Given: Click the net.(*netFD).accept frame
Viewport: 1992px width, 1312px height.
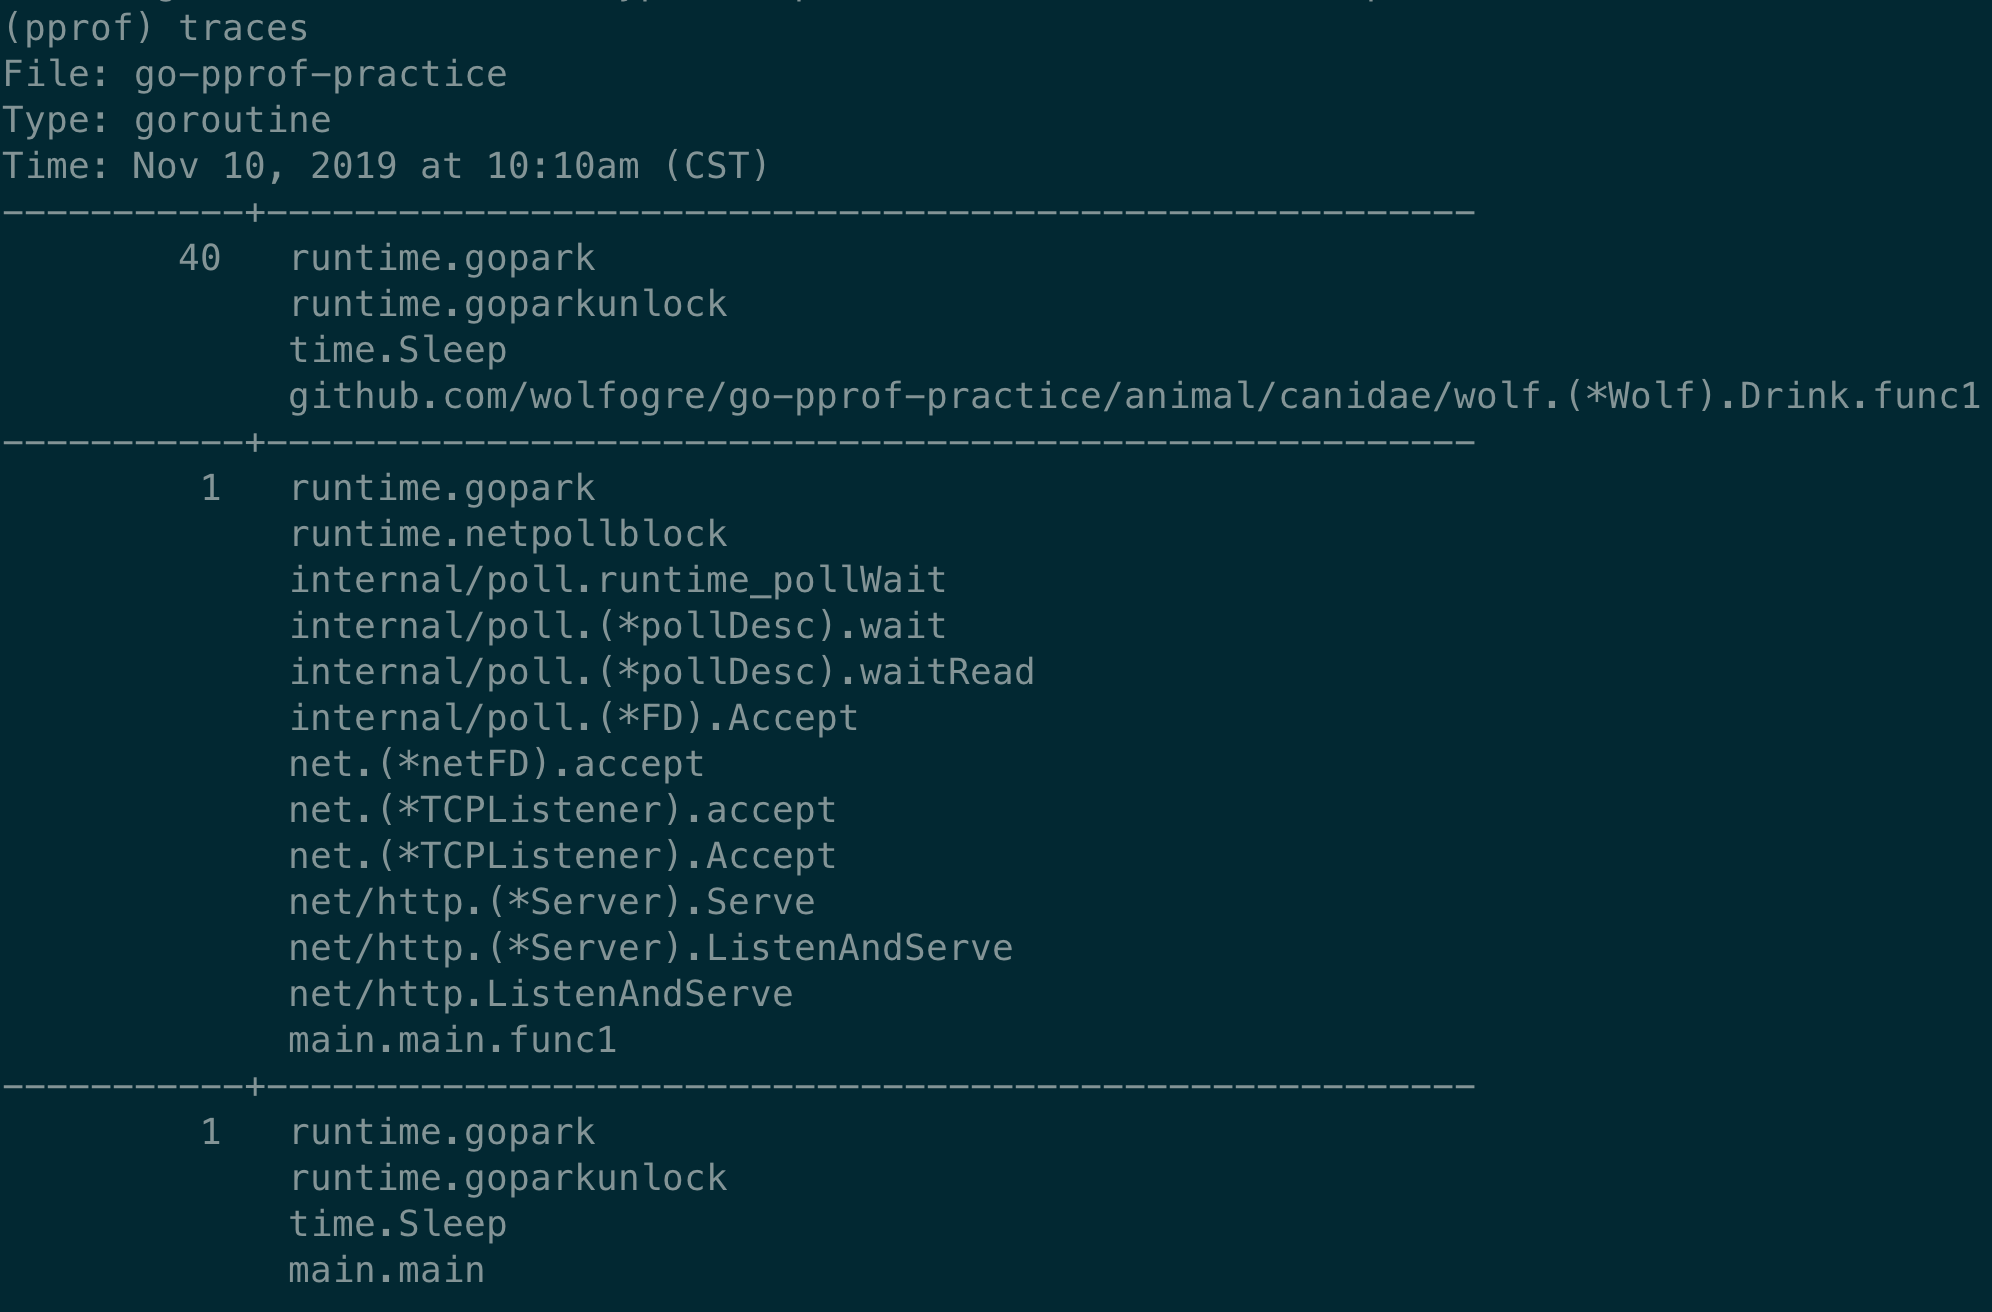Looking at the screenshot, I should 496,764.
